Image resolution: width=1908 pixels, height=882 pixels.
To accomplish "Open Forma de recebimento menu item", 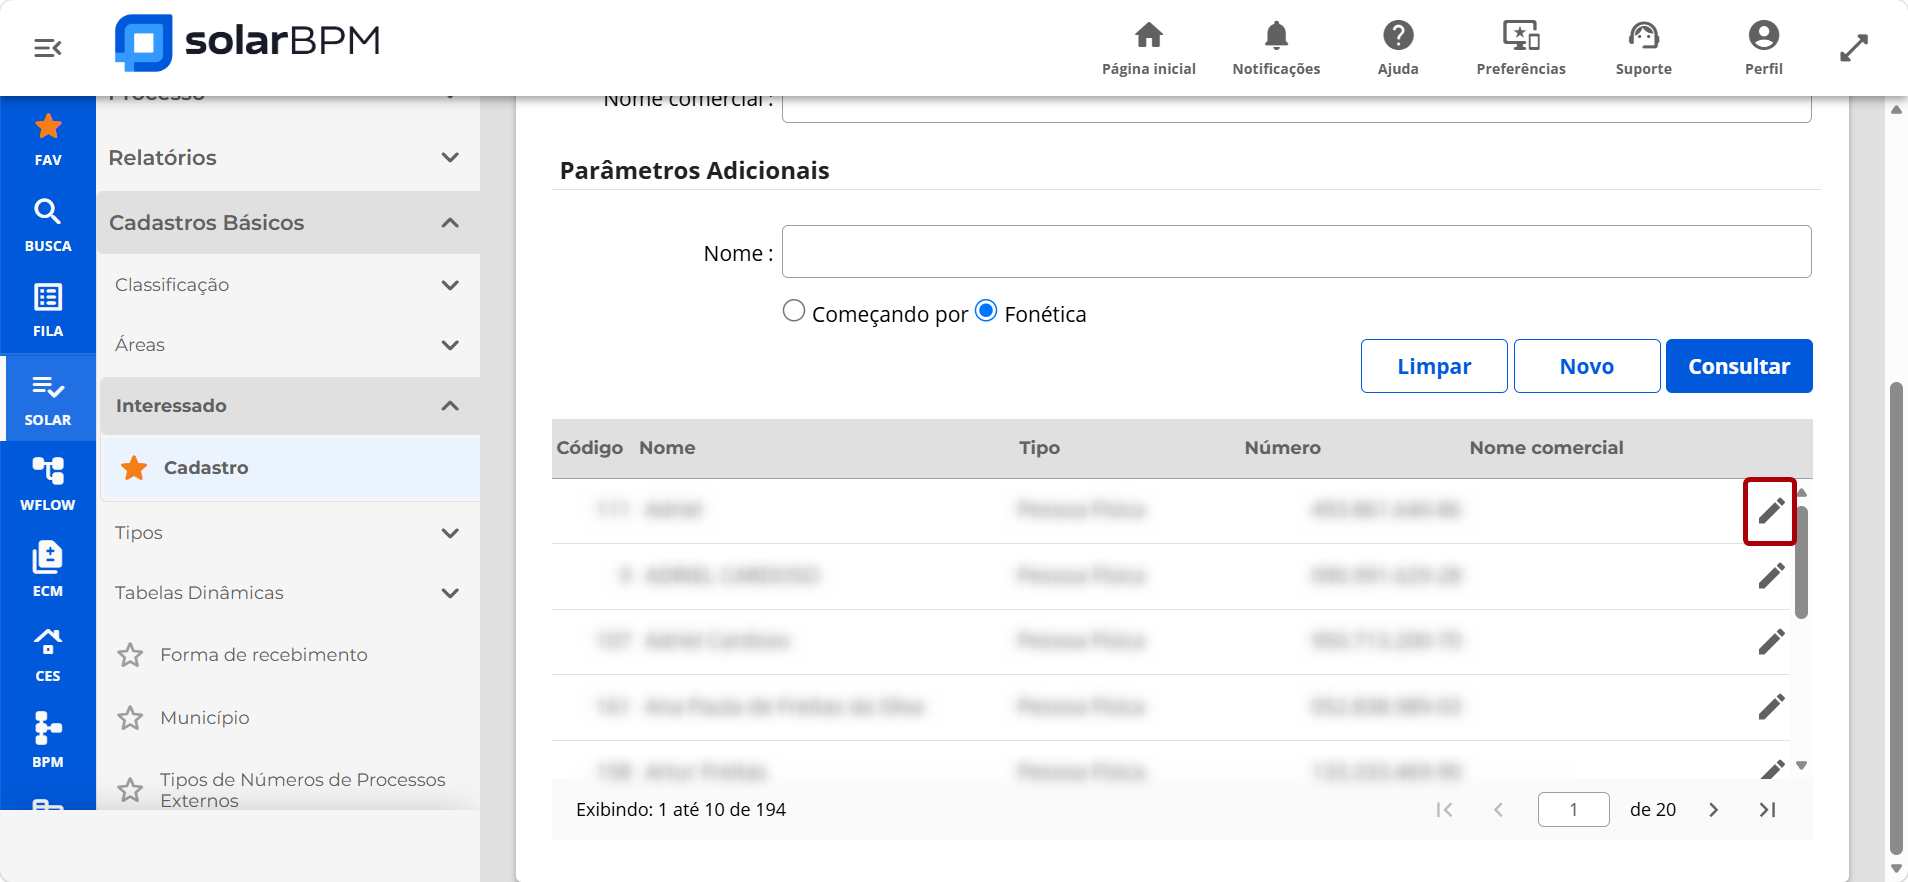I will (x=263, y=655).
